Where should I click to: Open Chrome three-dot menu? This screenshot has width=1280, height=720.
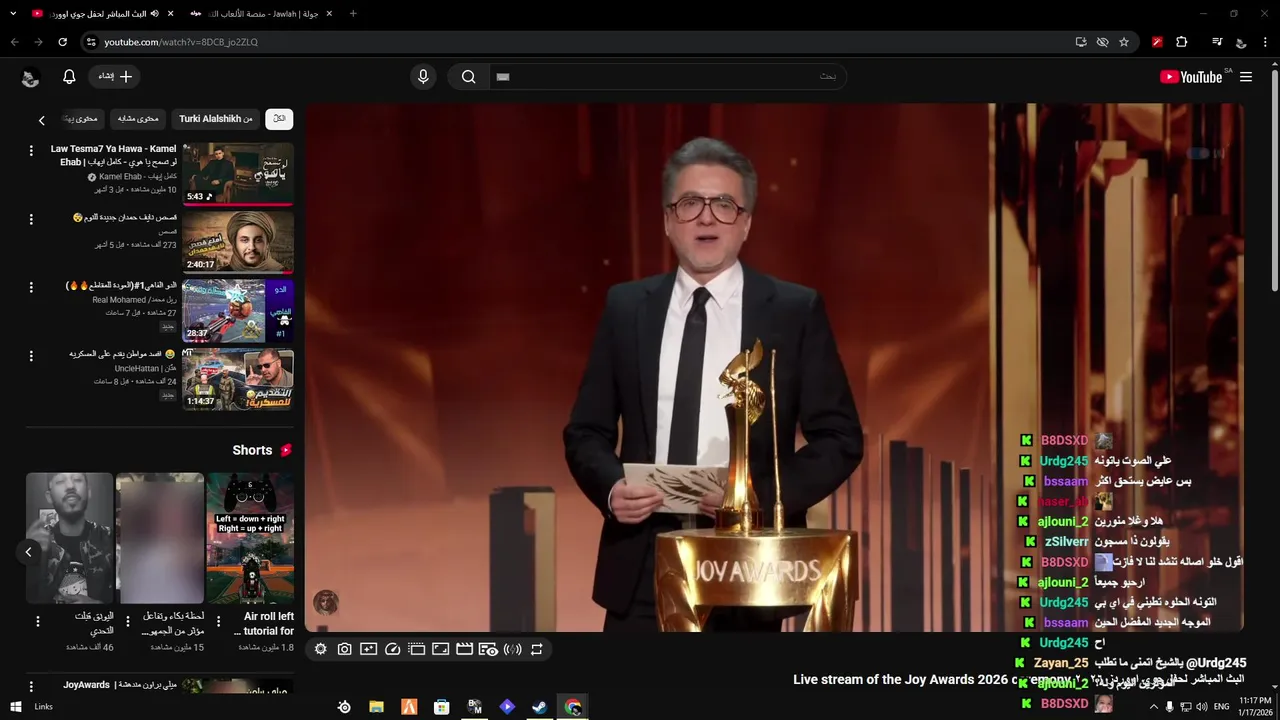[1266, 42]
